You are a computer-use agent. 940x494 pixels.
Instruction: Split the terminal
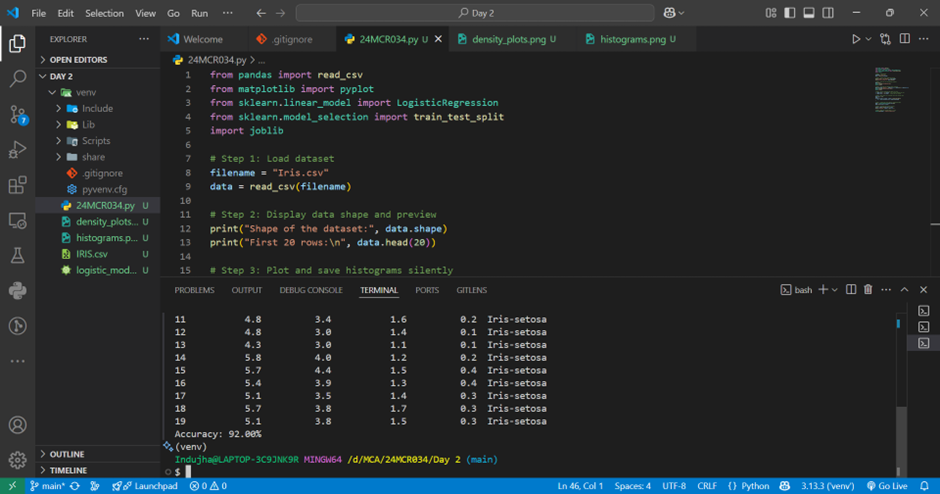pyautogui.click(x=851, y=290)
